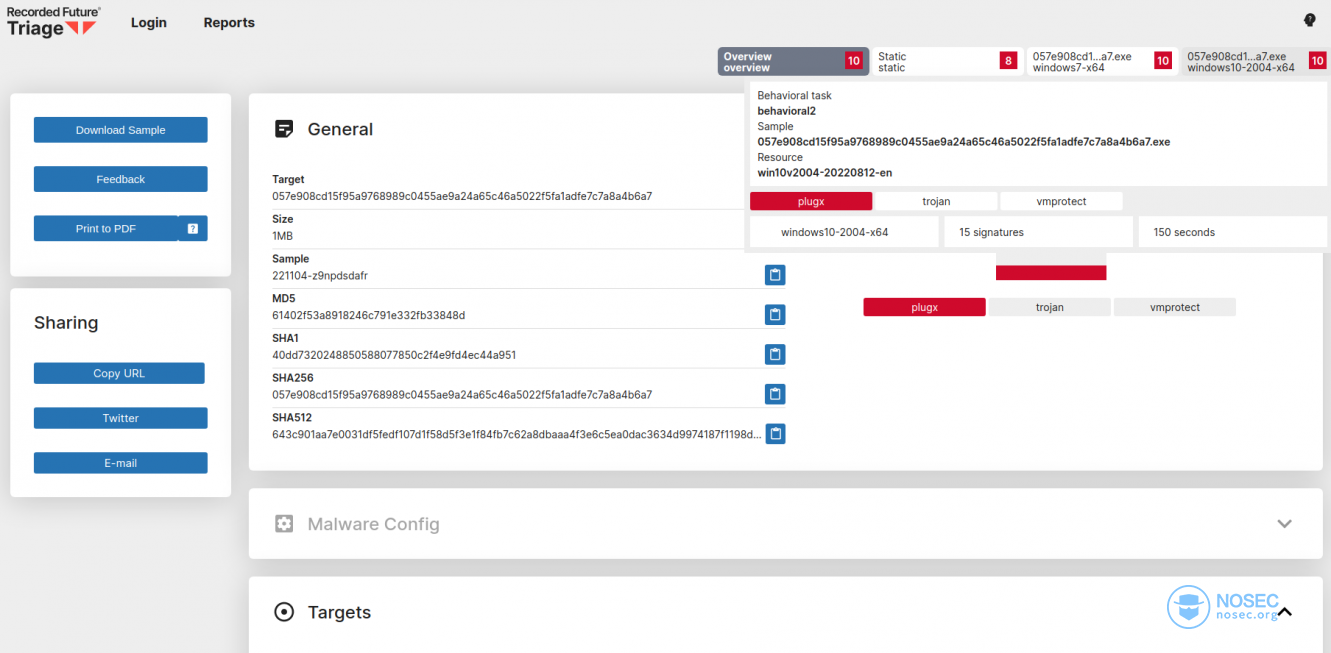Viewport: 1331px width, 653px height.
Task: Click the trojan tag in the tooltip popup
Action: tap(936, 201)
